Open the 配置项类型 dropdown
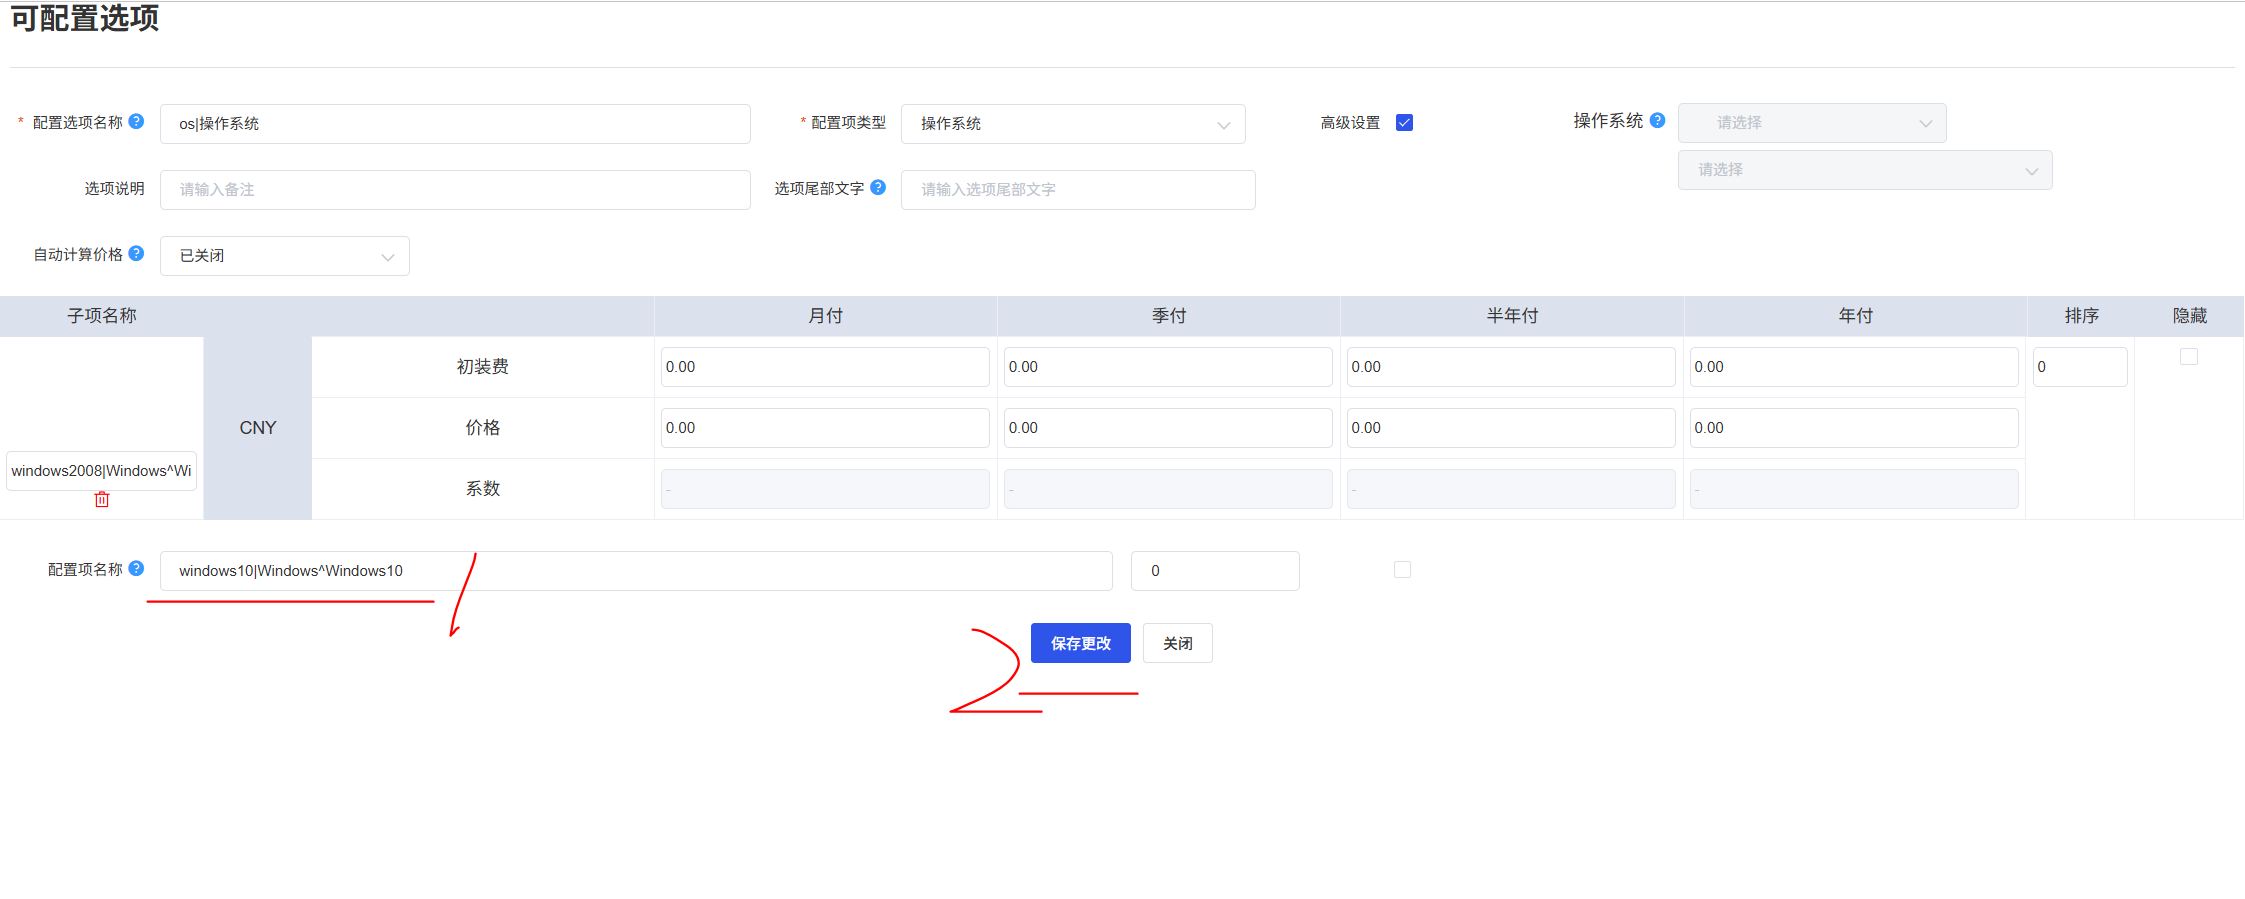 click(x=1072, y=124)
